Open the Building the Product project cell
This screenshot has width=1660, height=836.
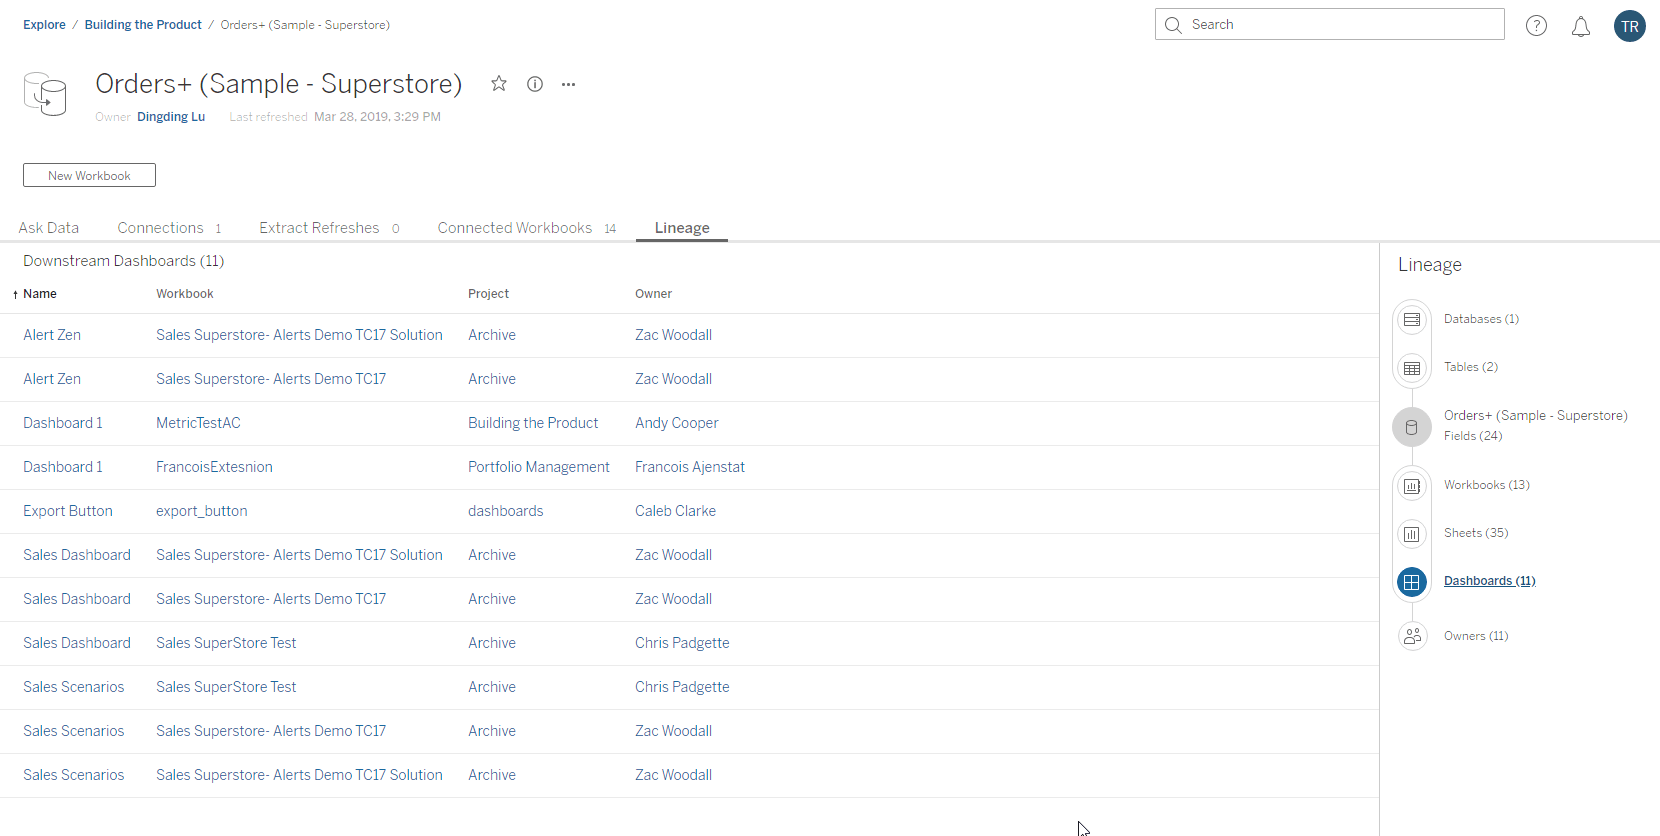click(x=533, y=423)
